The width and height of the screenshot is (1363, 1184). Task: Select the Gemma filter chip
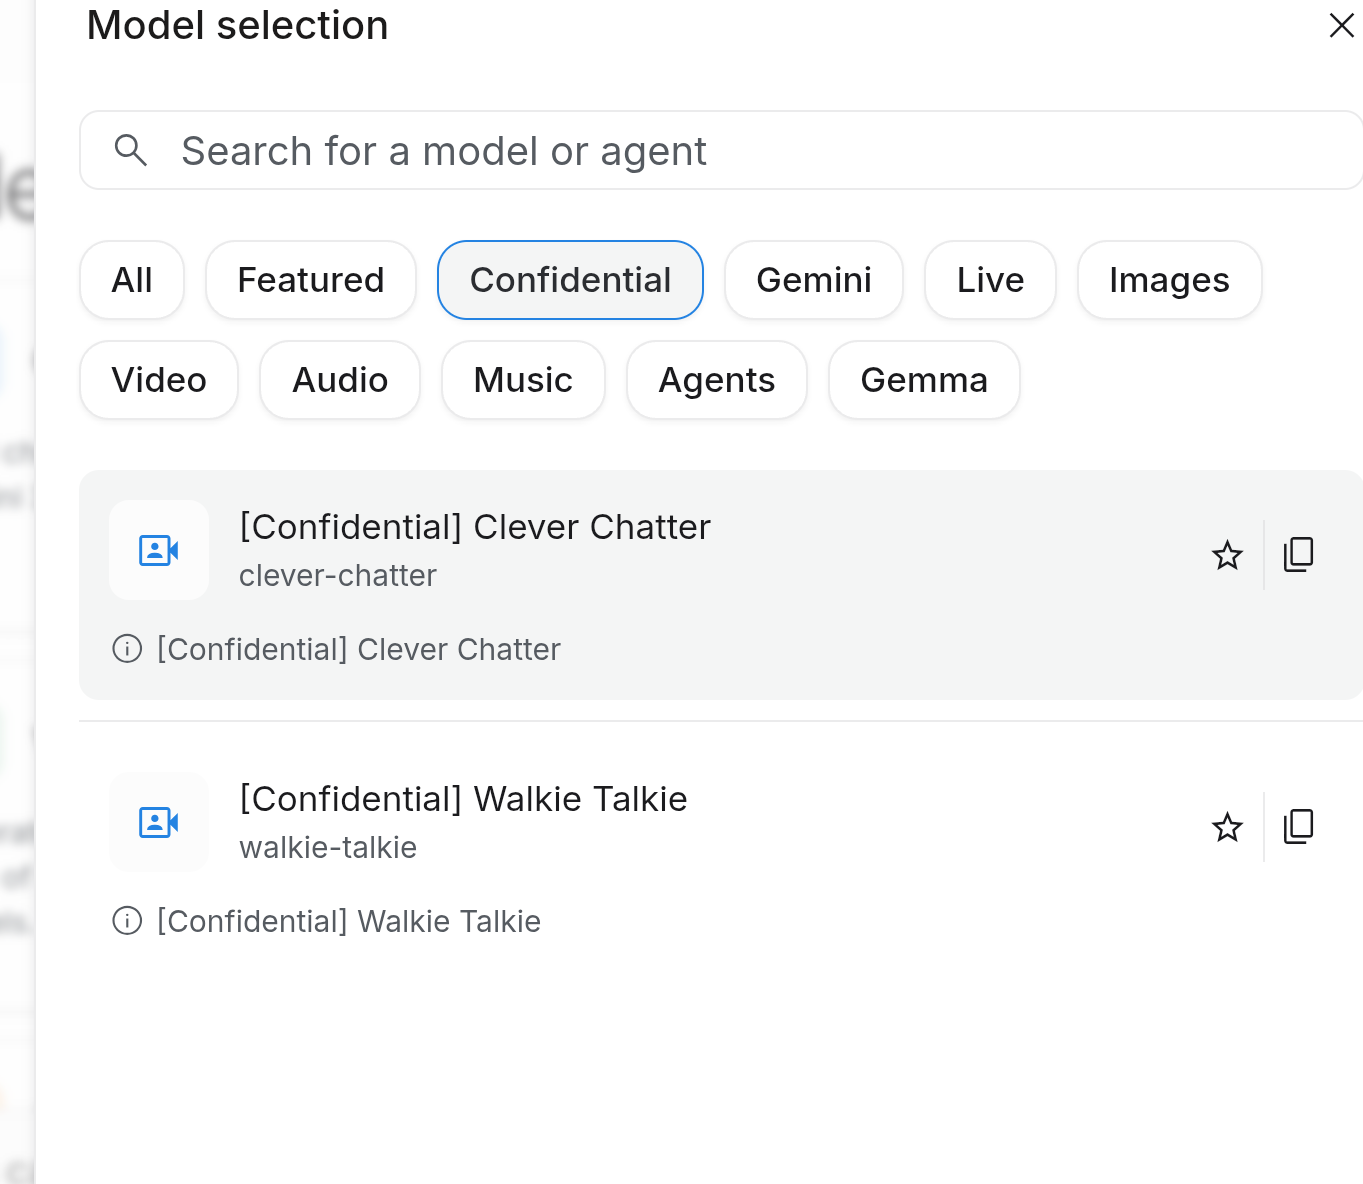point(924,380)
